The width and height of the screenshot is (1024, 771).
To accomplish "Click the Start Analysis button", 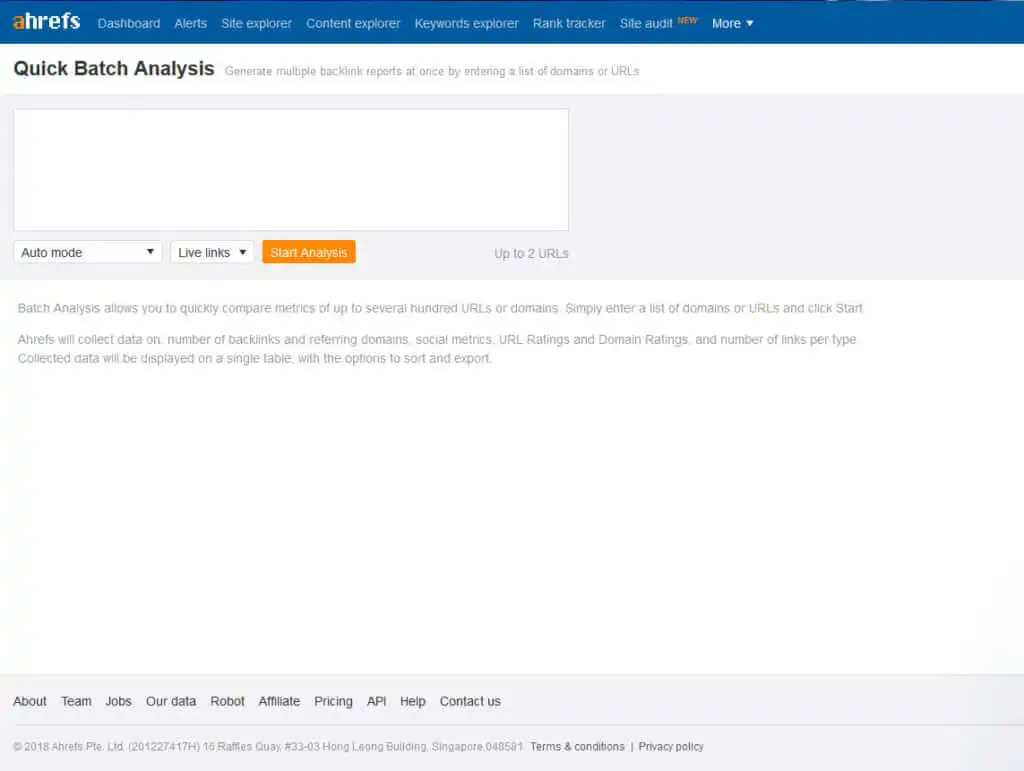I will [309, 252].
